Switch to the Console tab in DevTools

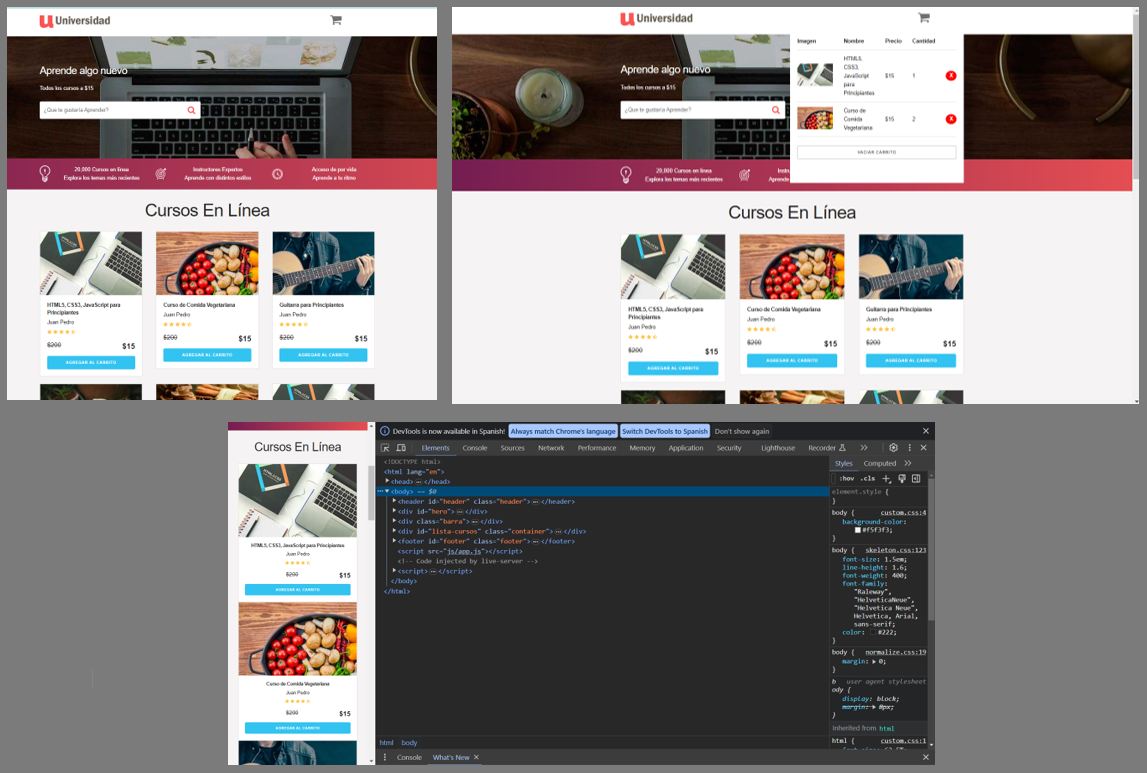(x=477, y=448)
